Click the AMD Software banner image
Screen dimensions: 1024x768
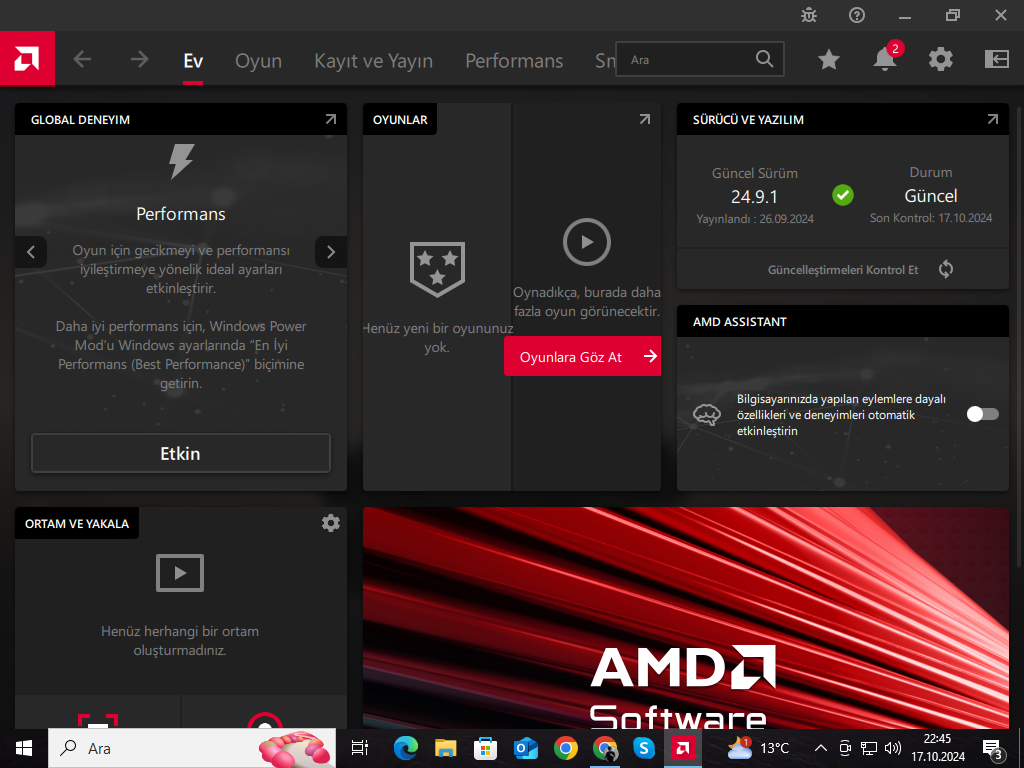point(686,618)
